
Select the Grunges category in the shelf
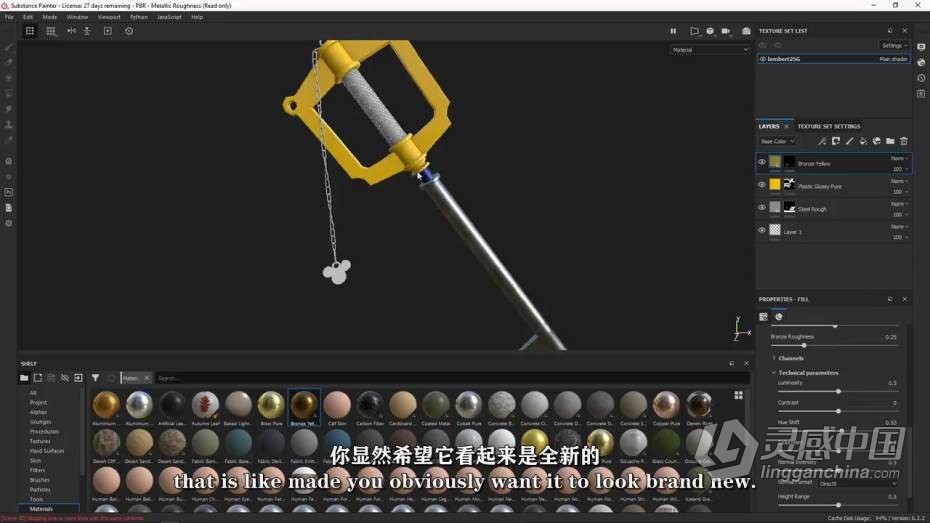click(x=40, y=422)
